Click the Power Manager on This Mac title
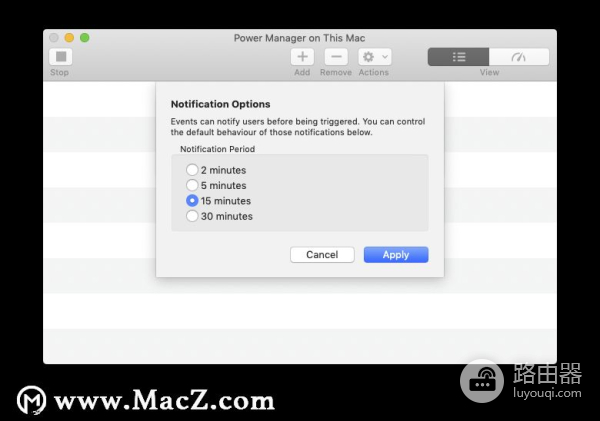The image size is (600, 421). [x=299, y=38]
